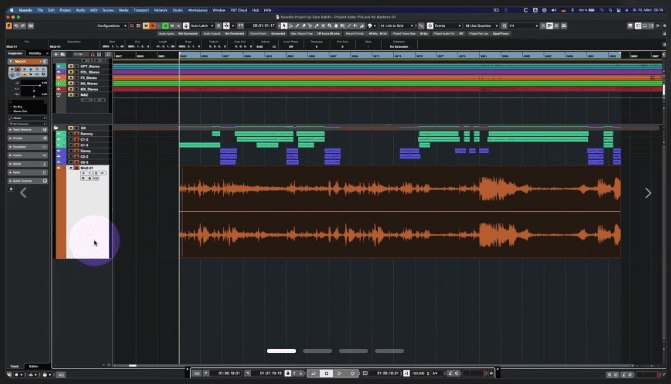Click the highlighted window layout icon
This screenshot has width=671, height=384.
point(638,26)
